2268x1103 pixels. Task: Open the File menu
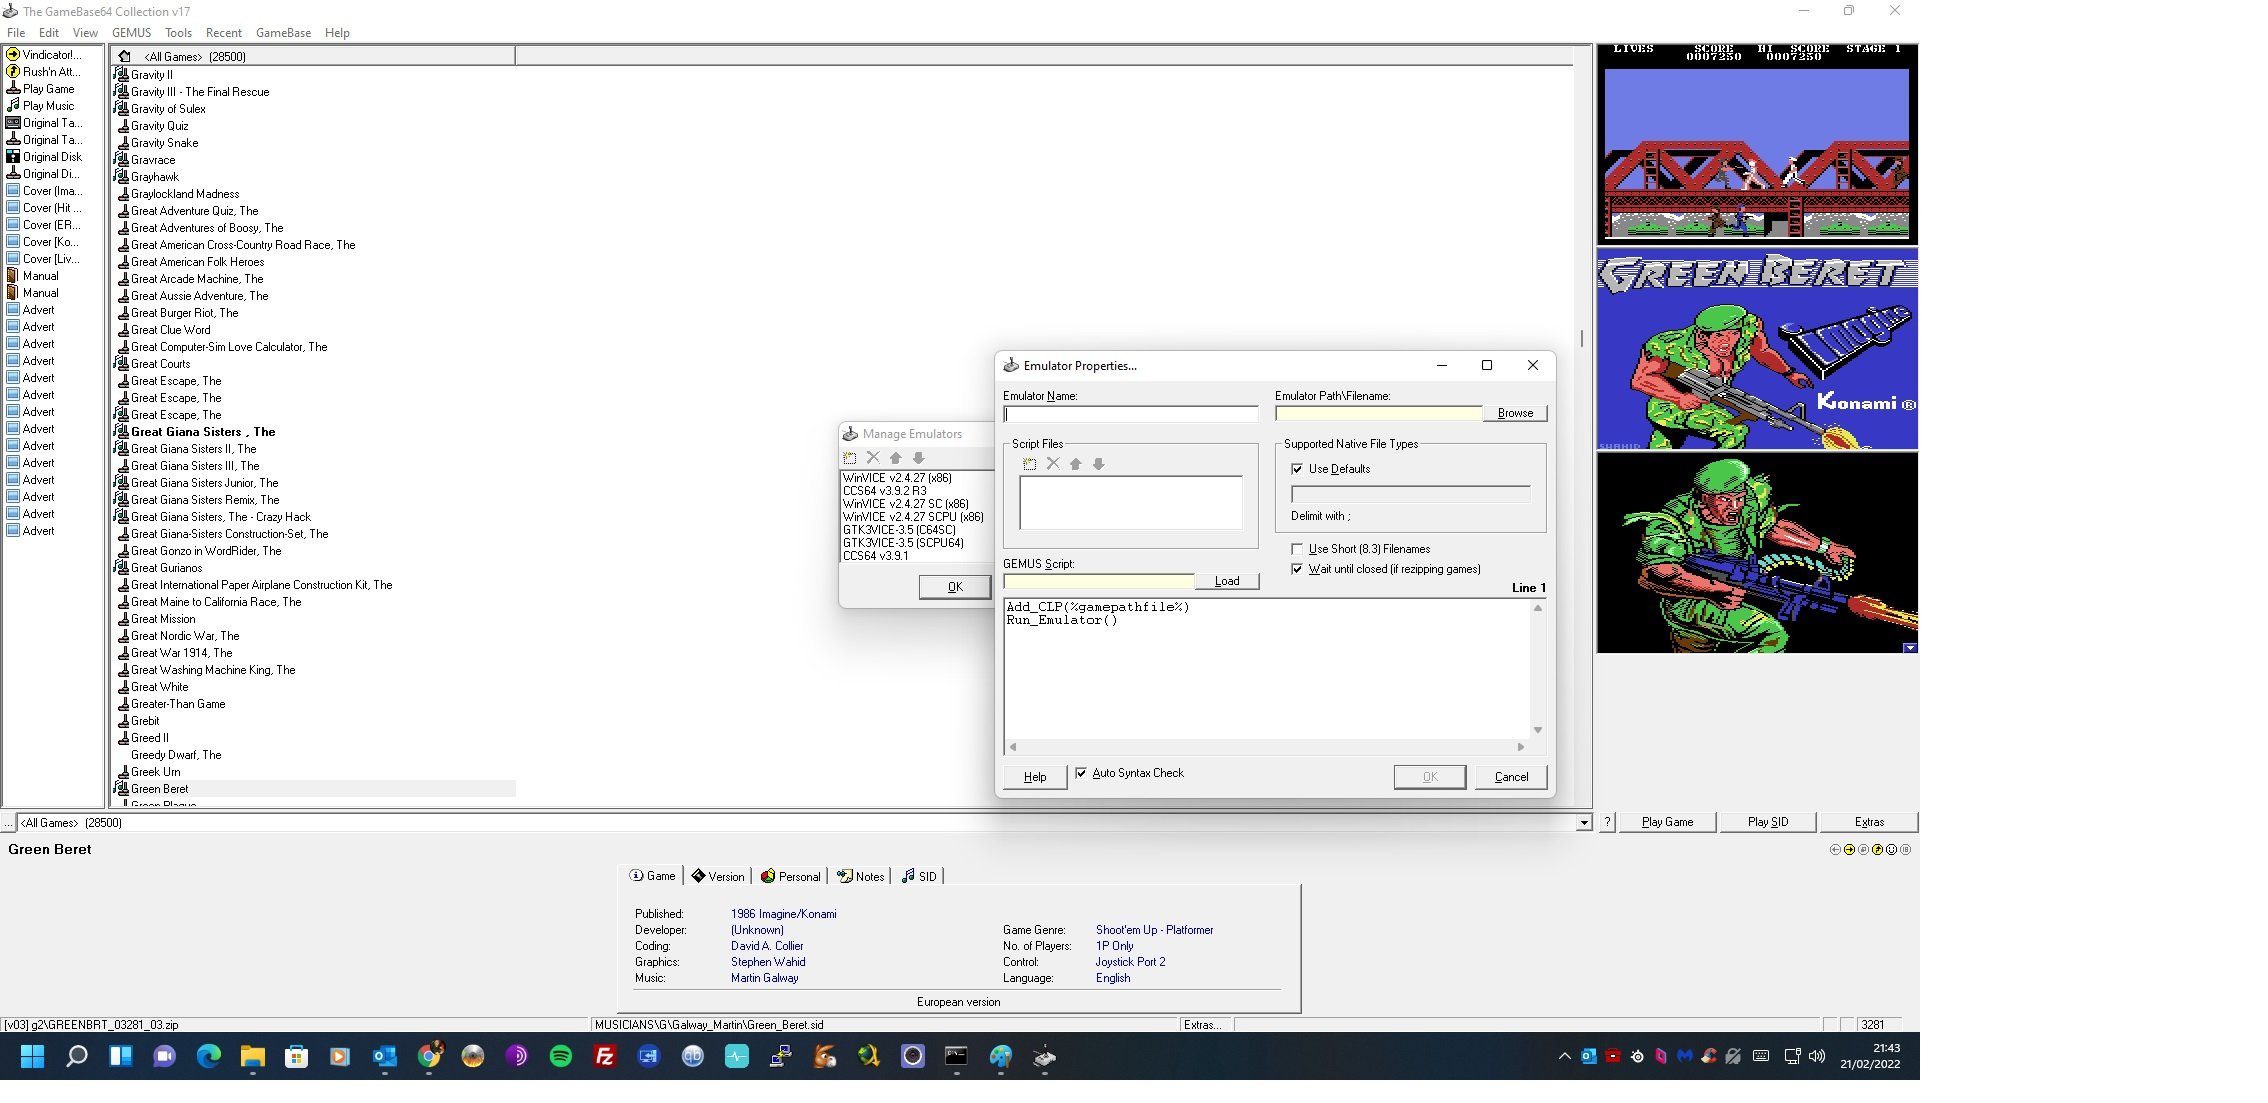click(16, 33)
